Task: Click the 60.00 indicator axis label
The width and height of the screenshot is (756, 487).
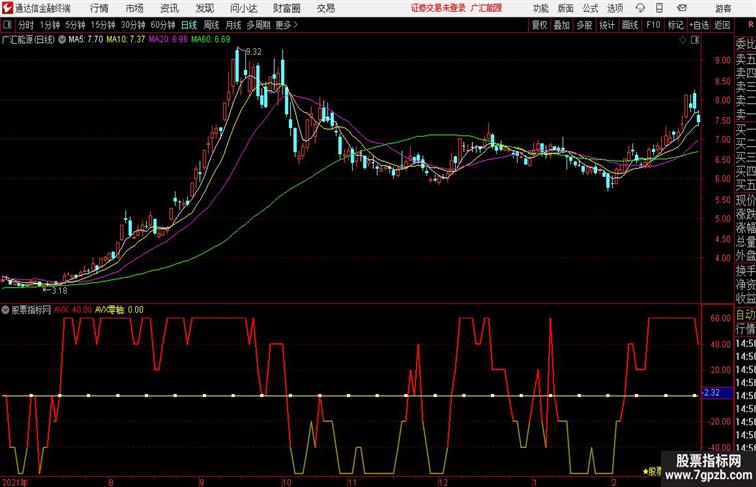Action: [x=720, y=318]
